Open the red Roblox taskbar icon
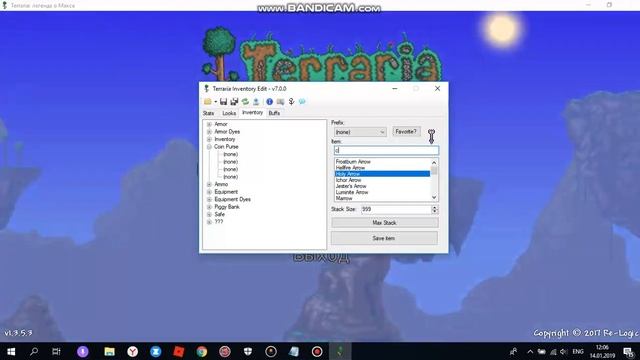 click(179, 351)
